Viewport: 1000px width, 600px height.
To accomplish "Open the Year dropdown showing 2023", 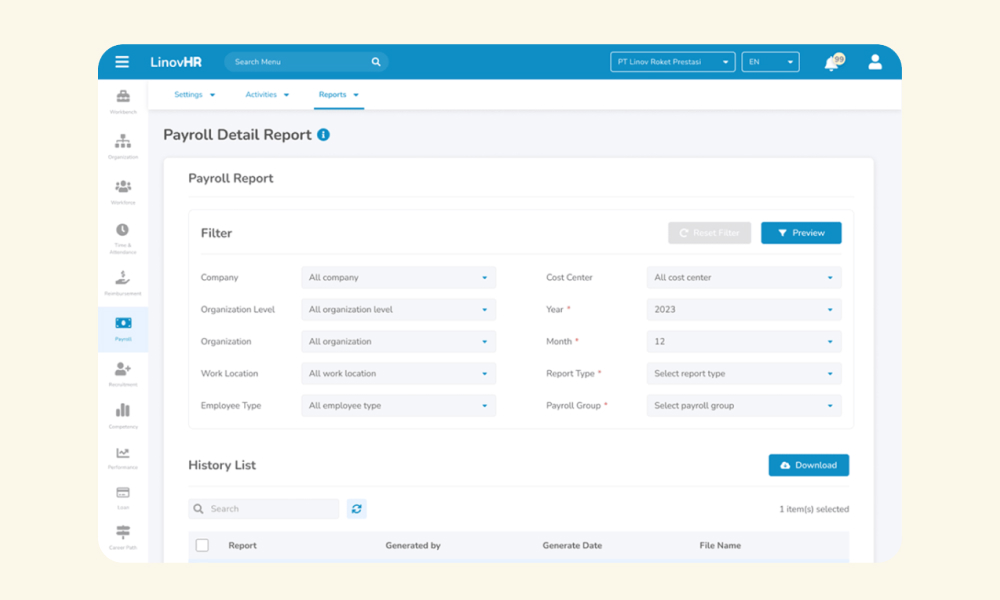I will 744,309.
